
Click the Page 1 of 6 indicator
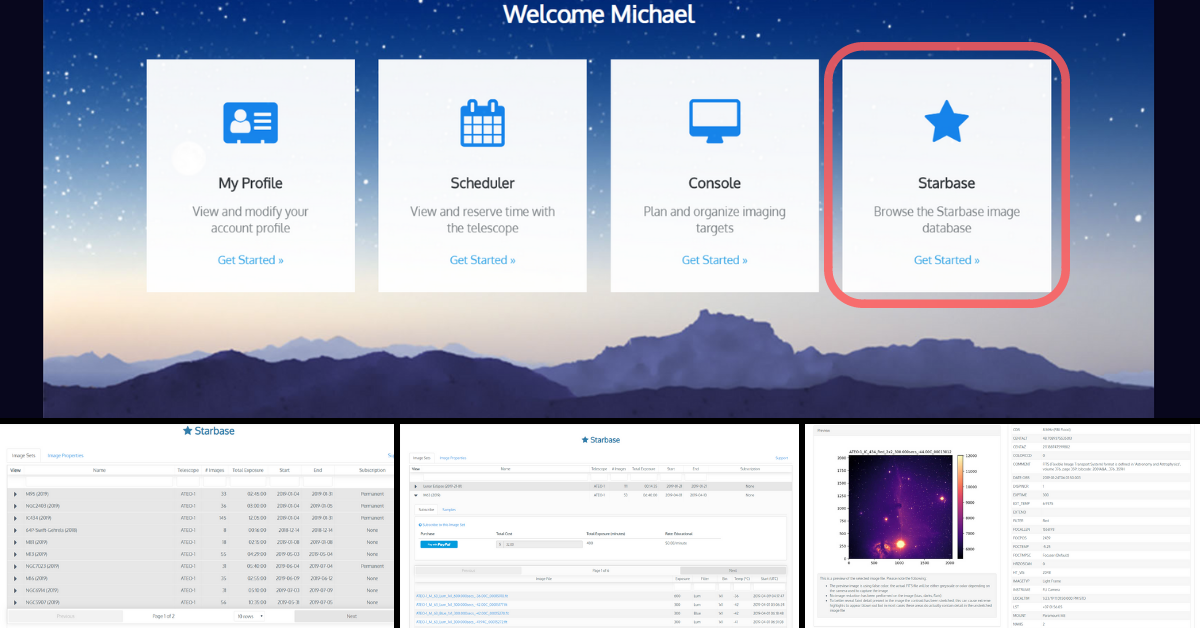[x=601, y=570]
